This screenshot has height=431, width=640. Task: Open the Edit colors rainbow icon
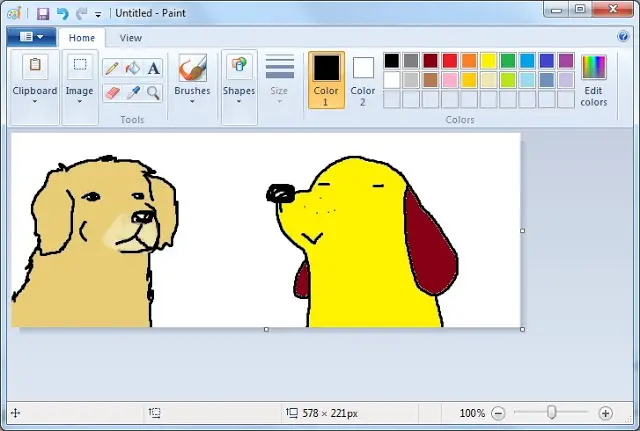click(x=594, y=67)
